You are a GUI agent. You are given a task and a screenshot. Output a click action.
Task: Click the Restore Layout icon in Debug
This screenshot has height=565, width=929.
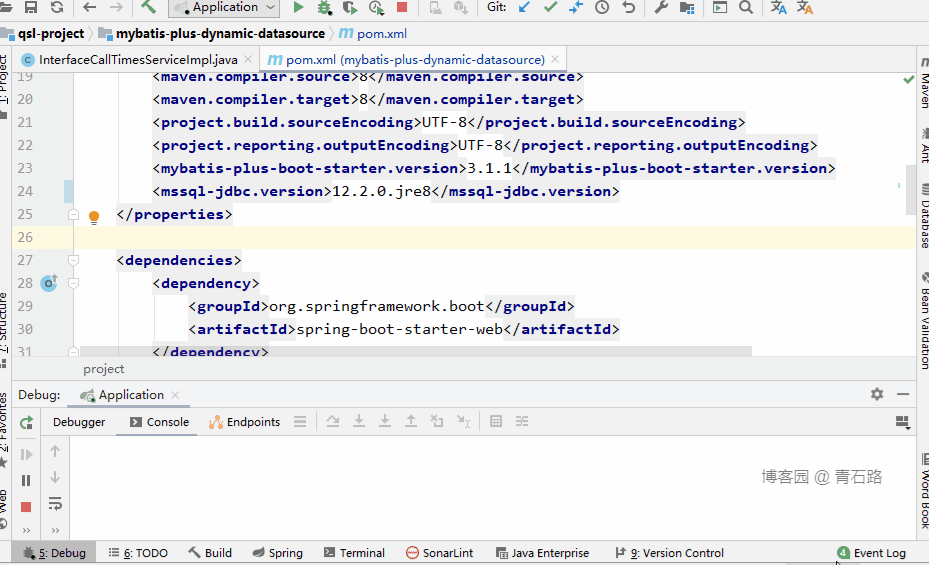pyautogui.click(x=902, y=422)
